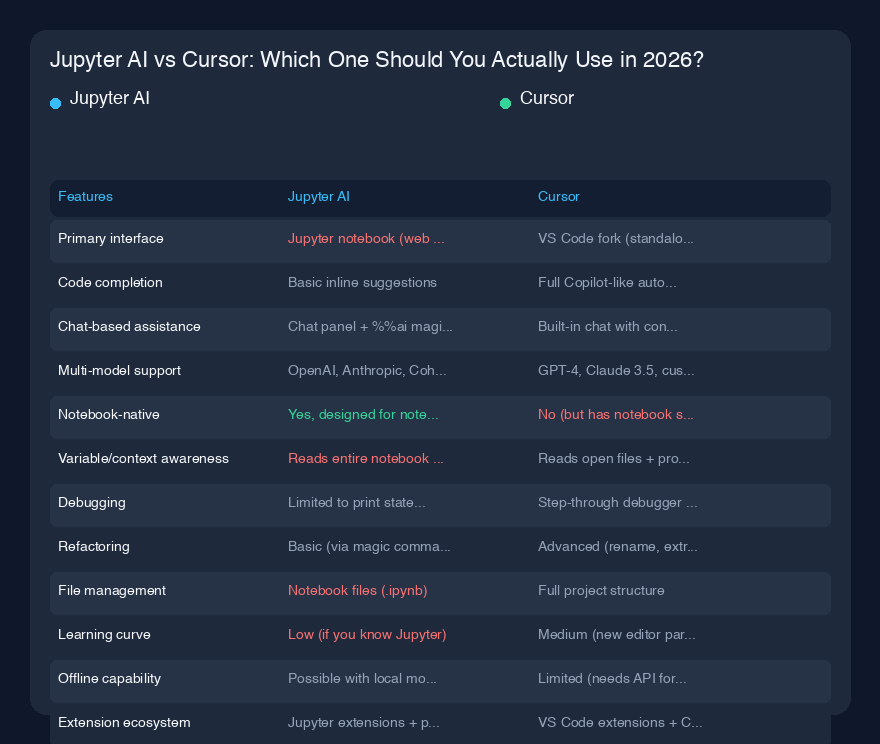880x744 pixels.
Task: Select the Chat-based assistance row label
Action: tap(129, 327)
